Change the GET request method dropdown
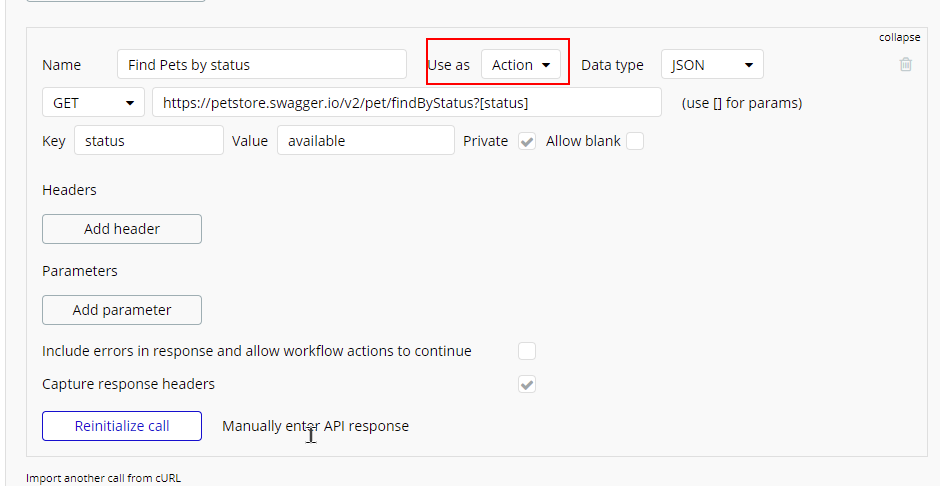The width and height of the screenshot is (940, 486). coord(94,102)
